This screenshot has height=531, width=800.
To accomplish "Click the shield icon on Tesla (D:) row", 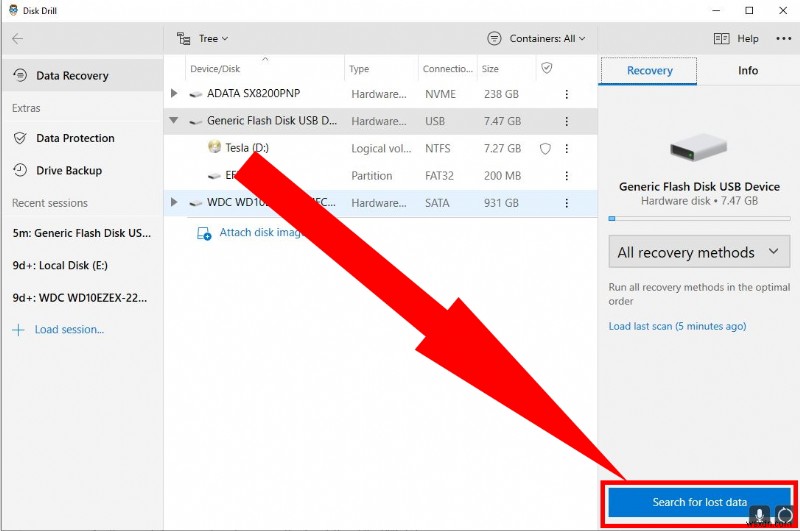I will point(545,148).
